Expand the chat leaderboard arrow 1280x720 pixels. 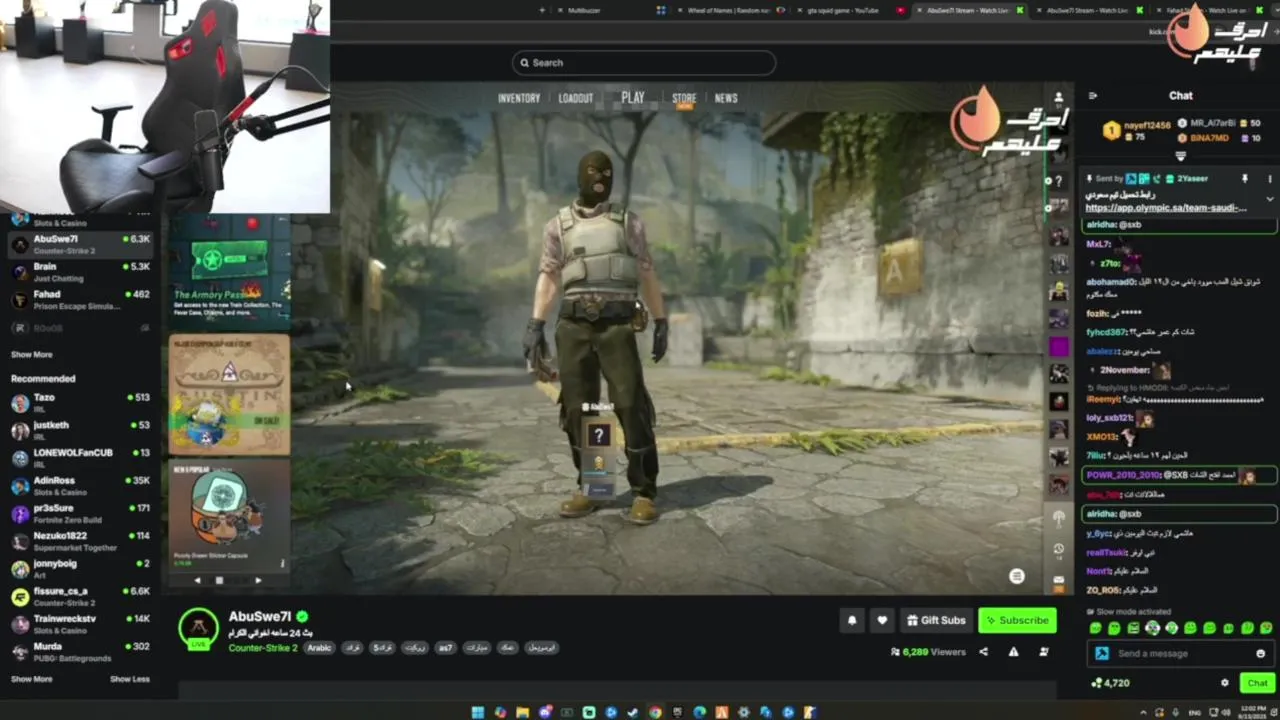[1181, 157]
